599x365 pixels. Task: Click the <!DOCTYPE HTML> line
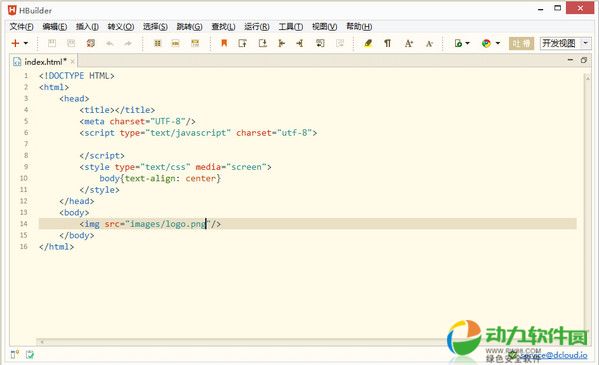76,76
